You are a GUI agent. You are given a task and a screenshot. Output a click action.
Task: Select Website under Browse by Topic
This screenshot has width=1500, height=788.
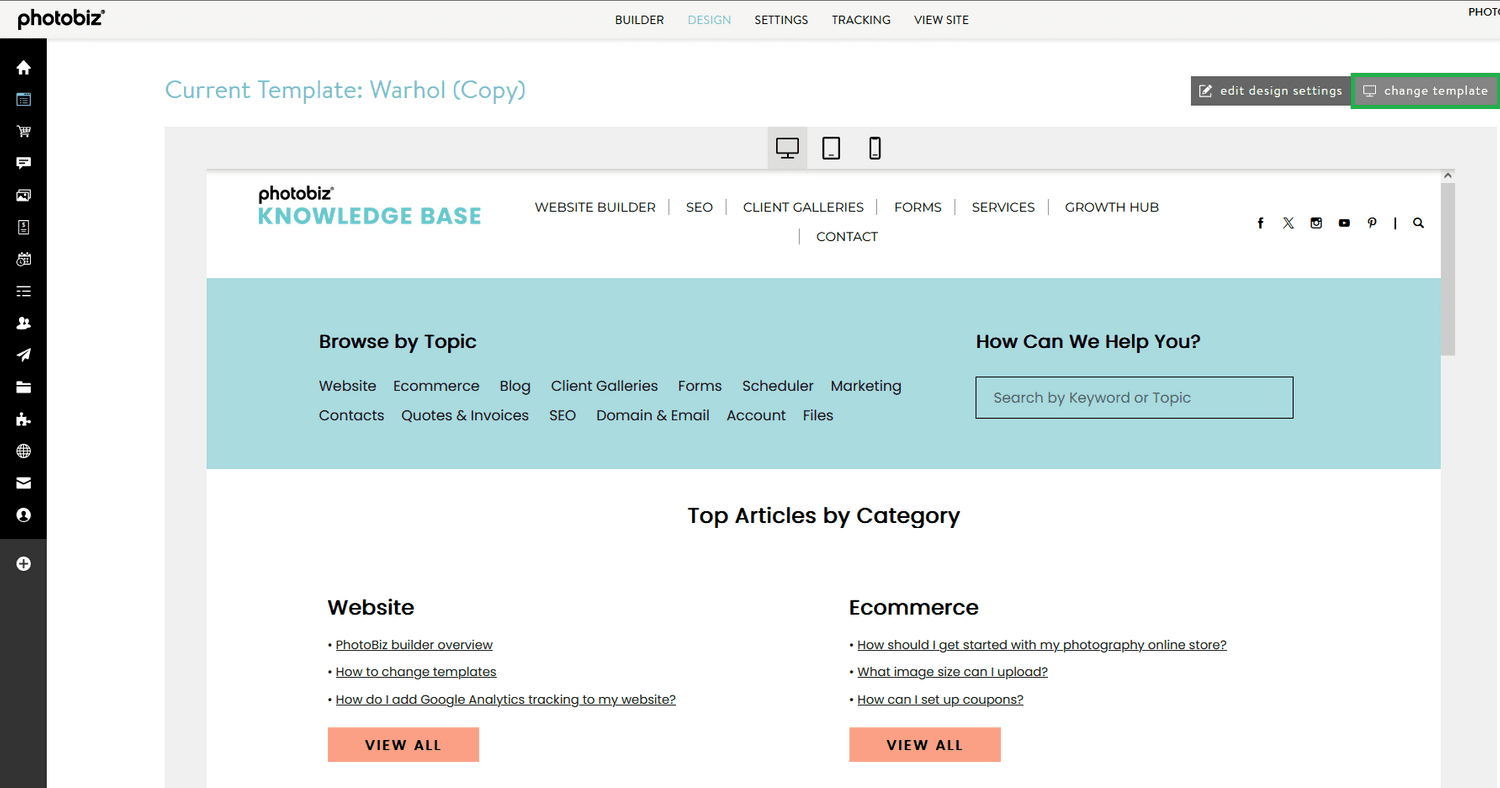(348, 386)
